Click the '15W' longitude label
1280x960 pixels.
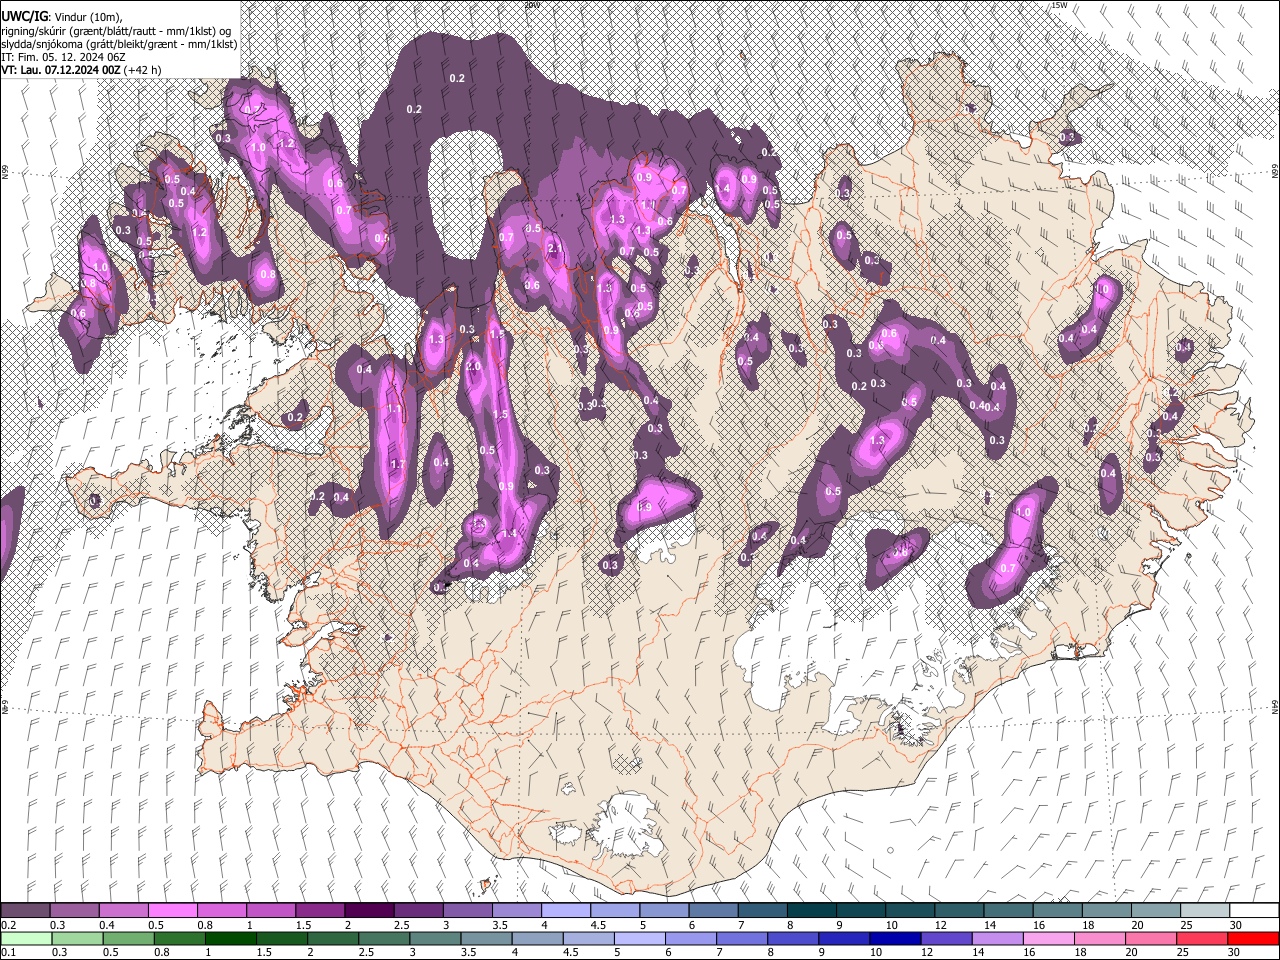click(x=1059, y=5)
